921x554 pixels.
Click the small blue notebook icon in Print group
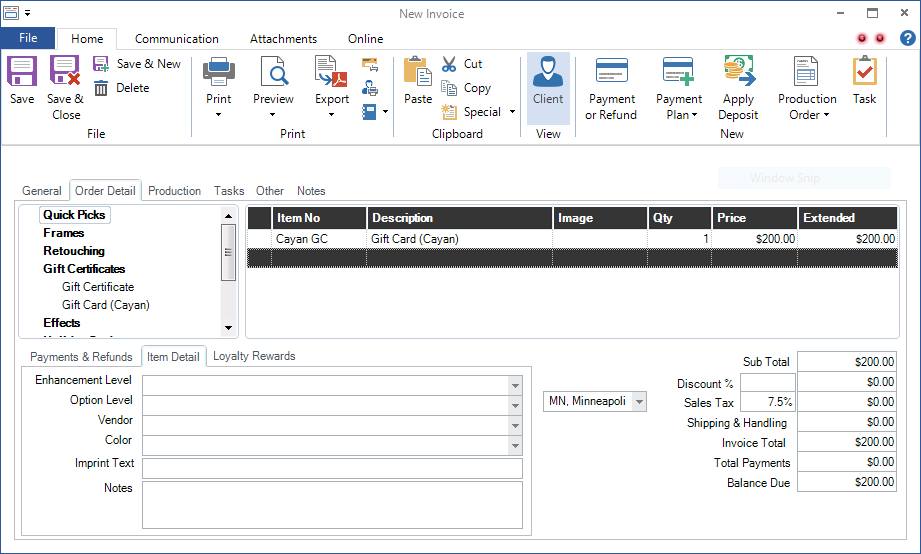(369, 112)
